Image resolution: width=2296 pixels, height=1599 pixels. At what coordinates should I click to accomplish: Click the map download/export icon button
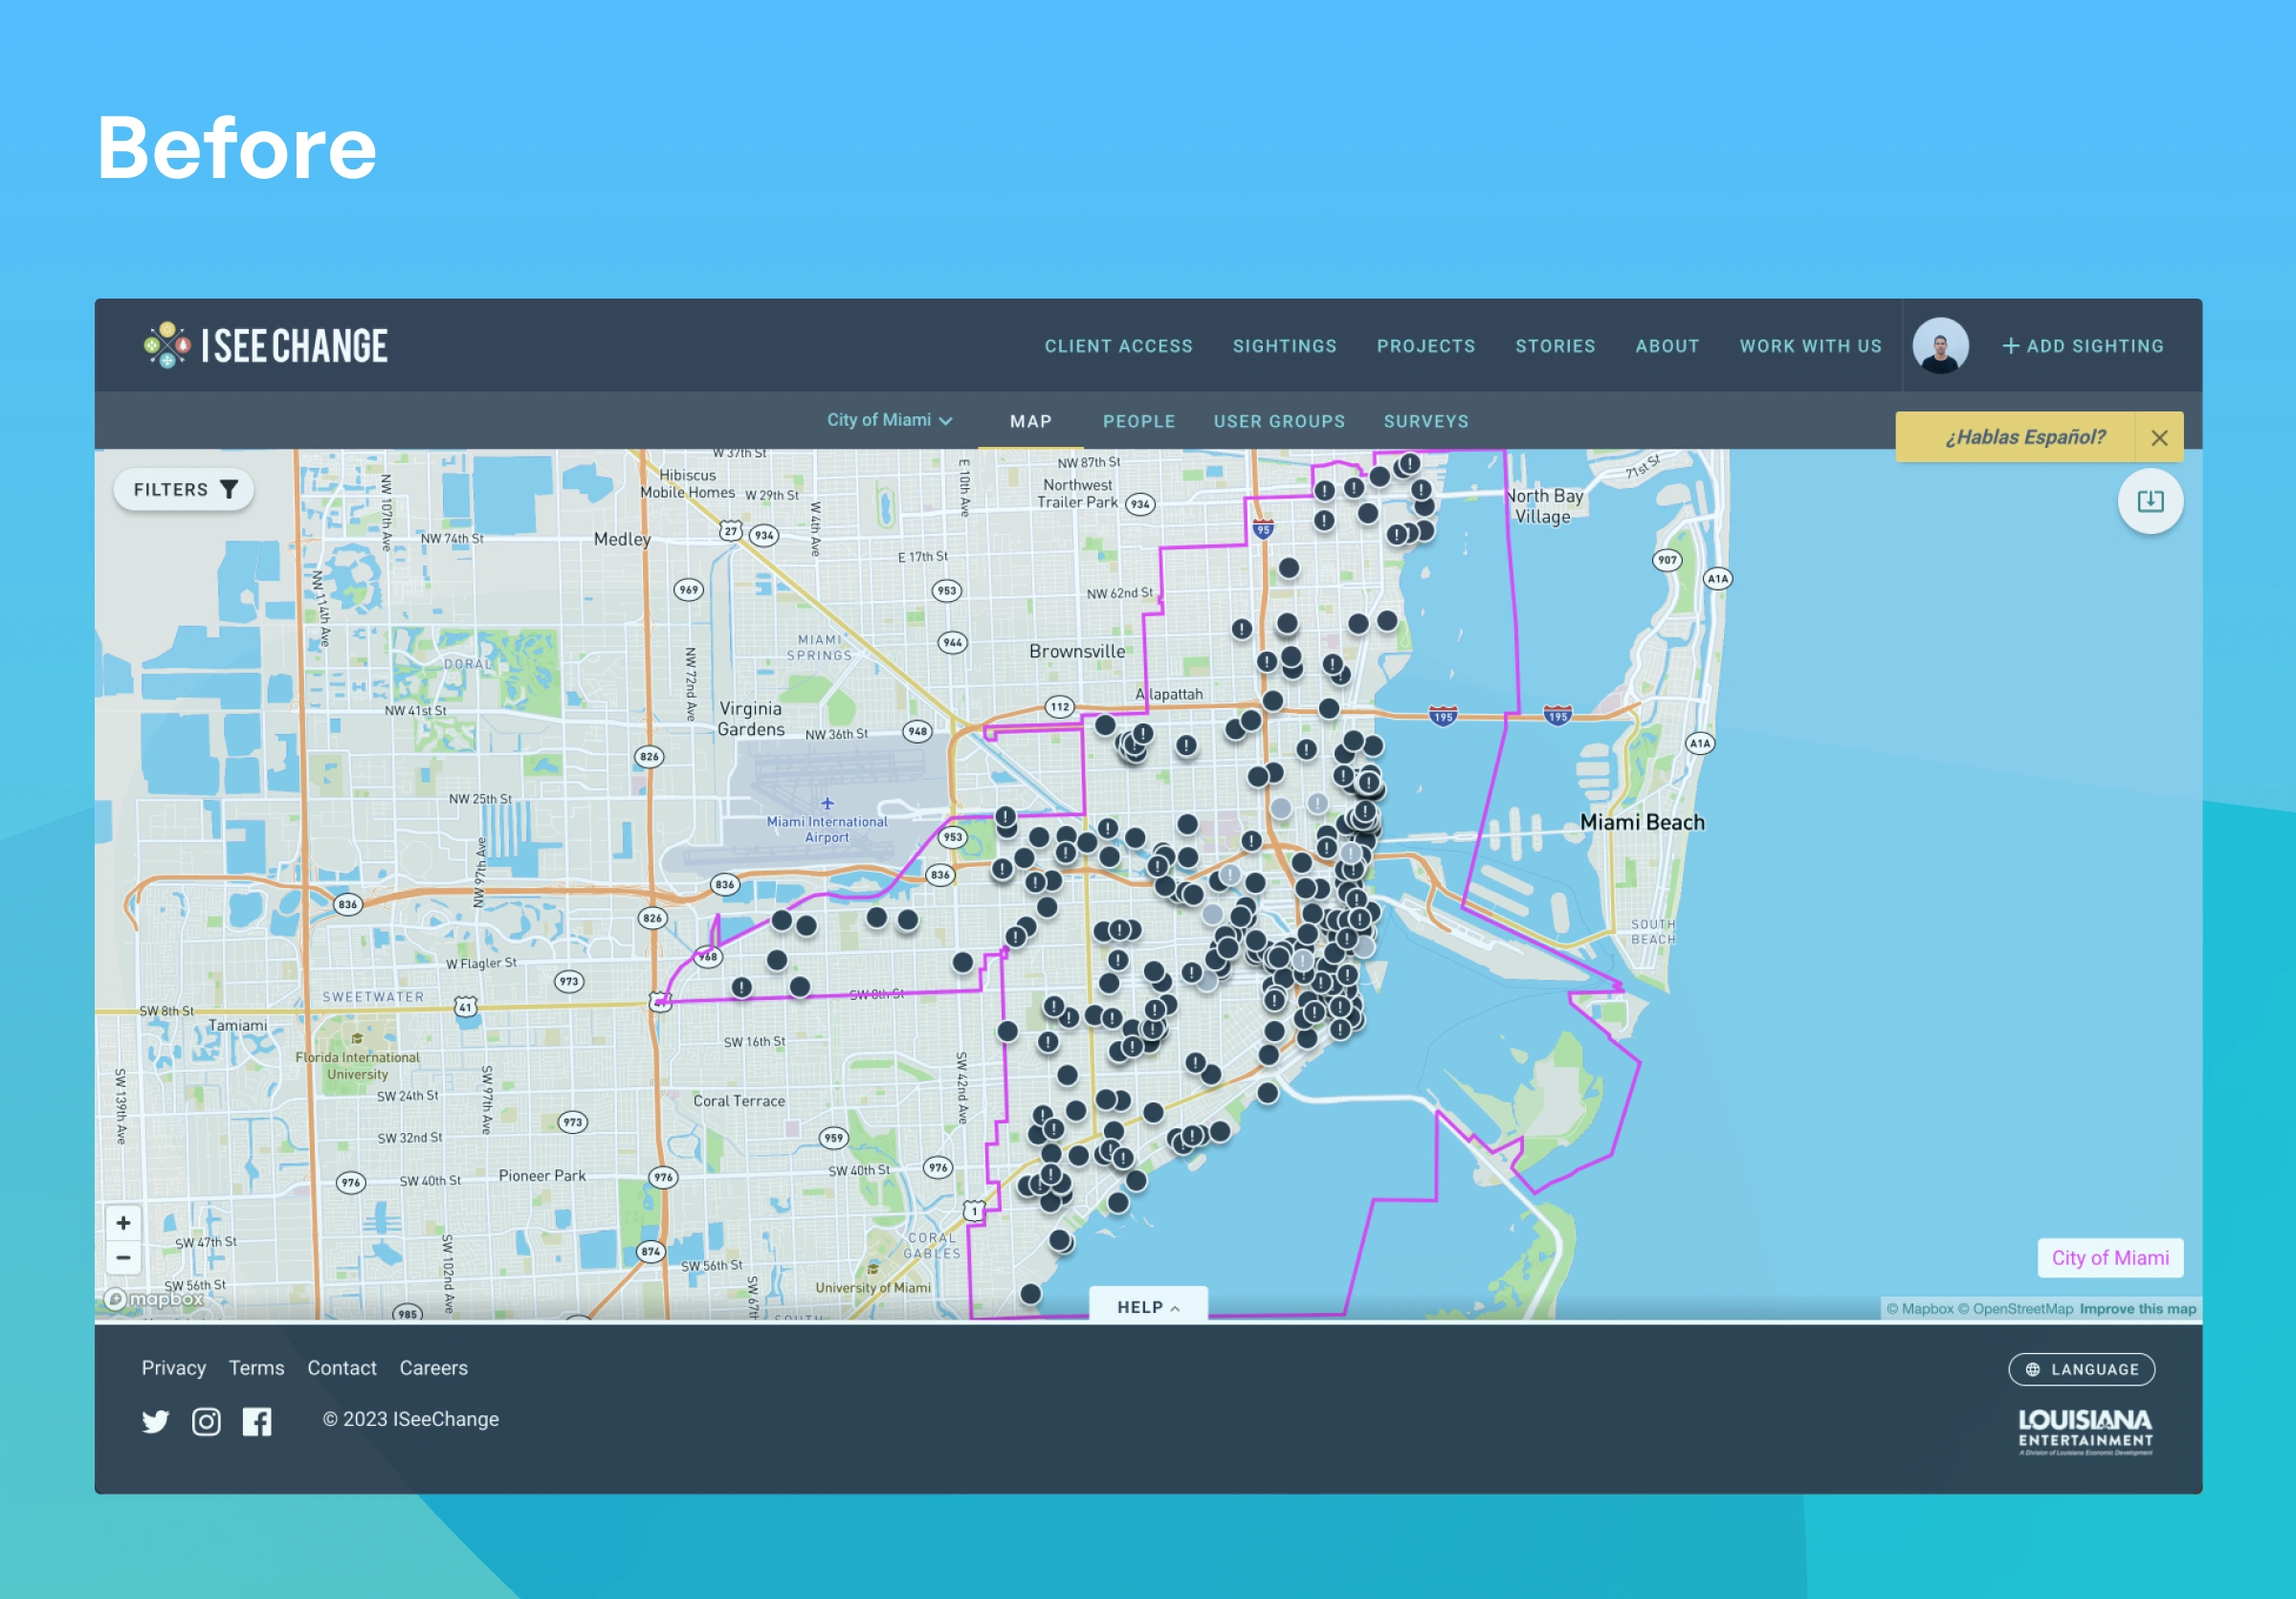pyautogui.click(x=2149, y=501)
